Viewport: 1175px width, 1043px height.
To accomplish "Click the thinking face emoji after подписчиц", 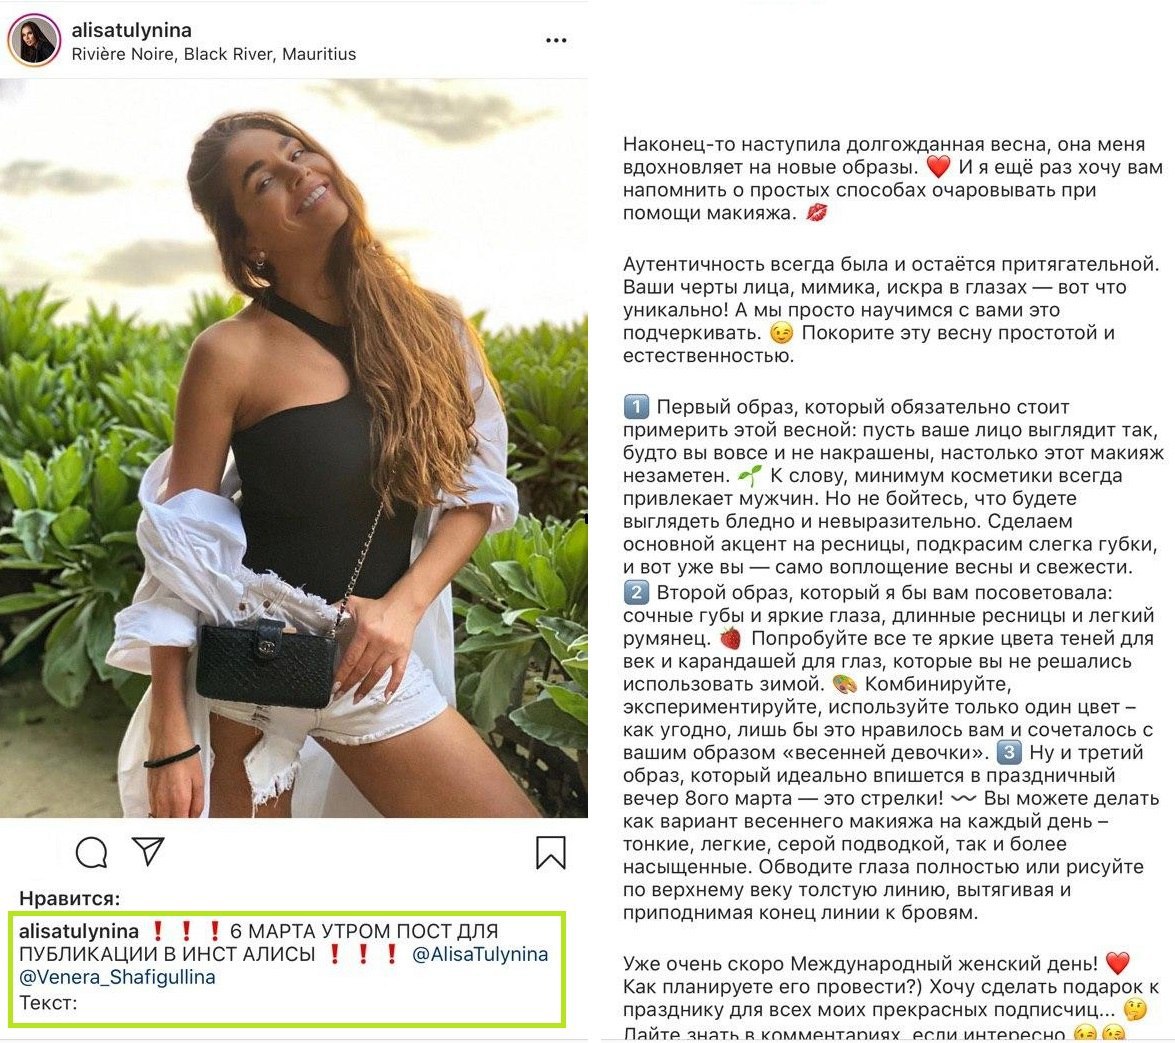I will 1136,1010.
